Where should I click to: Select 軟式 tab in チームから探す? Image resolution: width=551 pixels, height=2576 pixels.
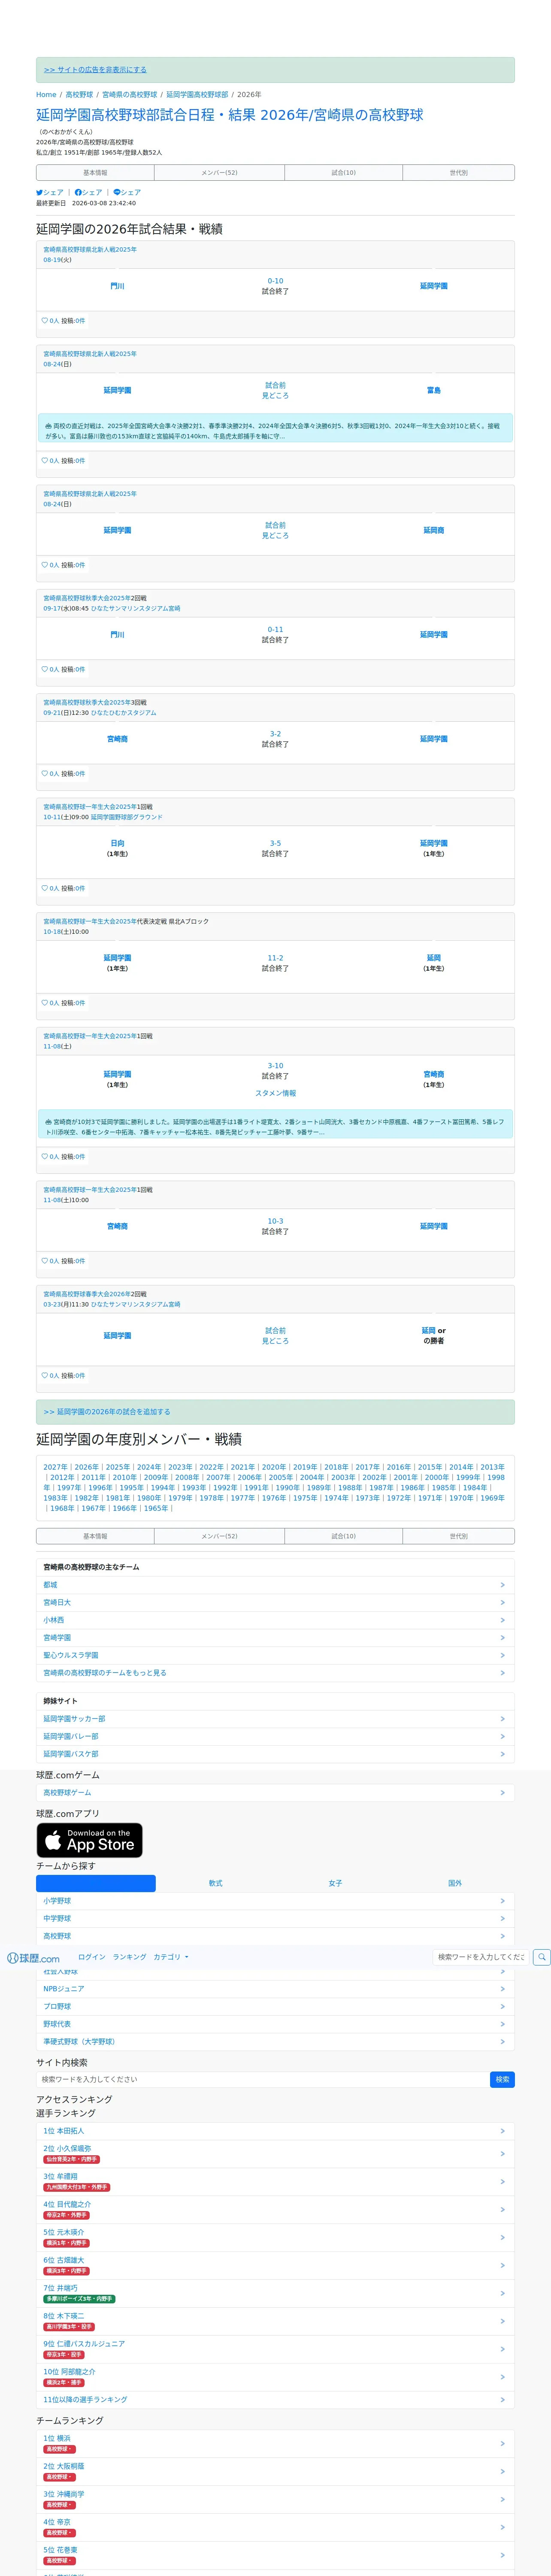[x=215, y=1883]
